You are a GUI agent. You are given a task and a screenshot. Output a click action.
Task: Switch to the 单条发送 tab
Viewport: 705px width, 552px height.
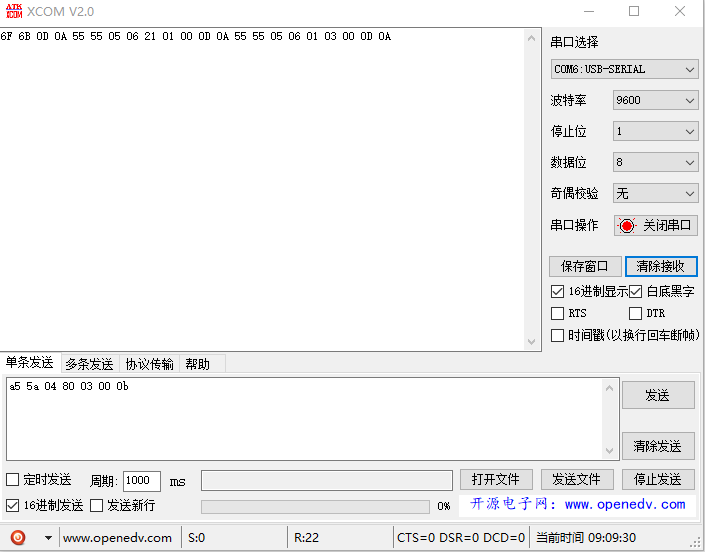30,362
